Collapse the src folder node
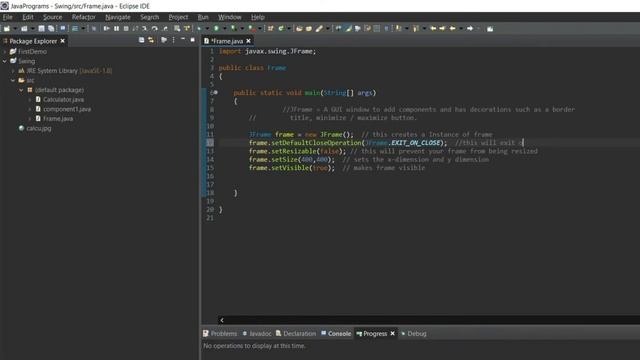The width and height of the screenshot is (640, 360). (13, 80)
